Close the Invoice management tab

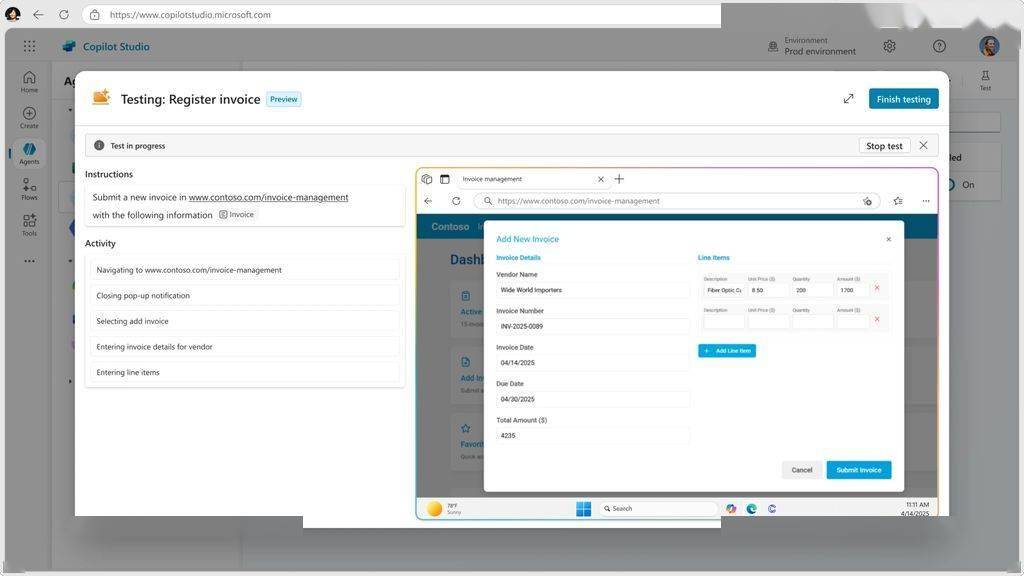click(601, 179)
